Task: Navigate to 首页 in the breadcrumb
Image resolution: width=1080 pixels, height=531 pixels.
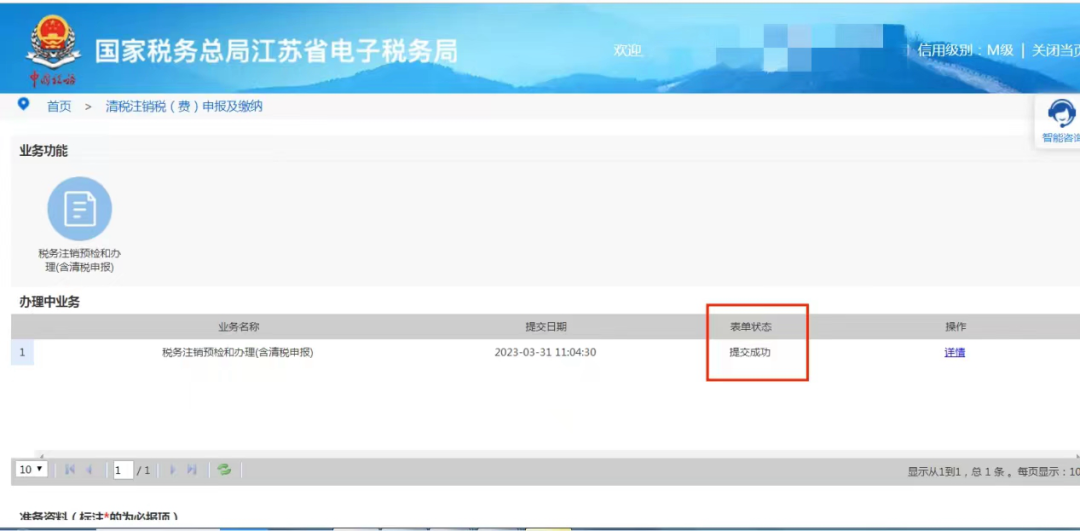Action: 59,106
